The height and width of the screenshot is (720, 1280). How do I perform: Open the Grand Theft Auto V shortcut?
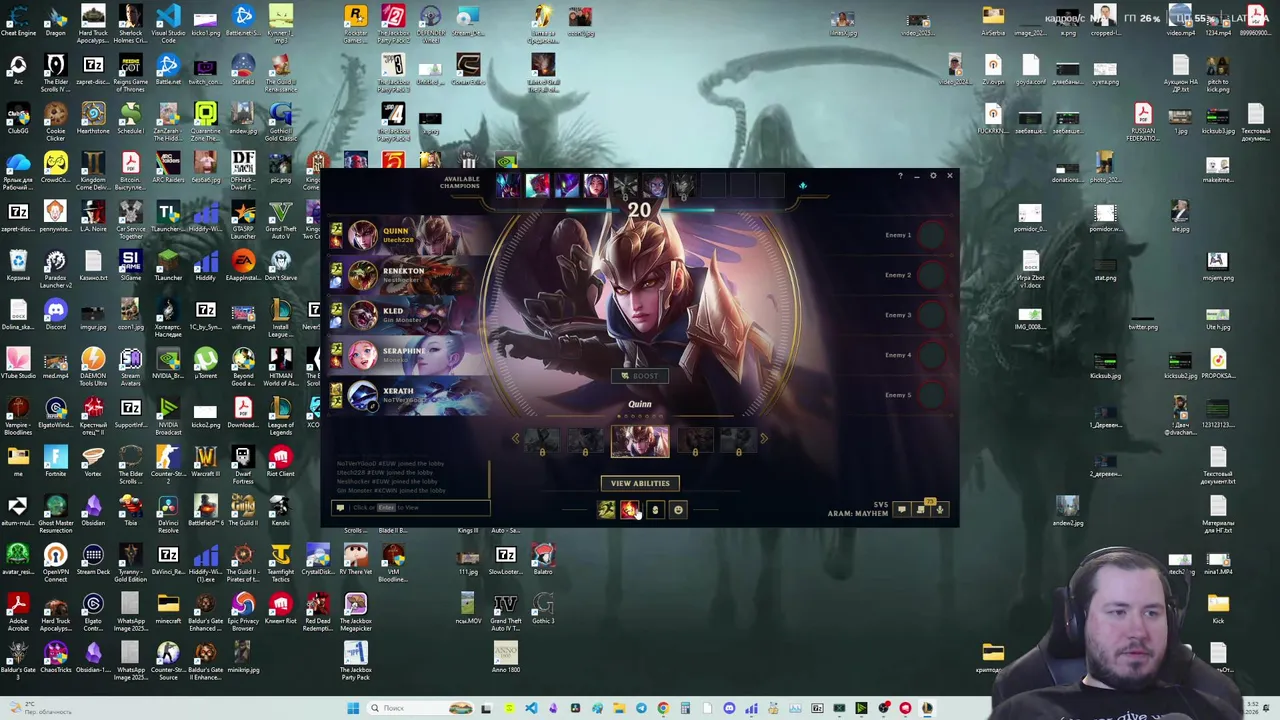pos(280,217)
